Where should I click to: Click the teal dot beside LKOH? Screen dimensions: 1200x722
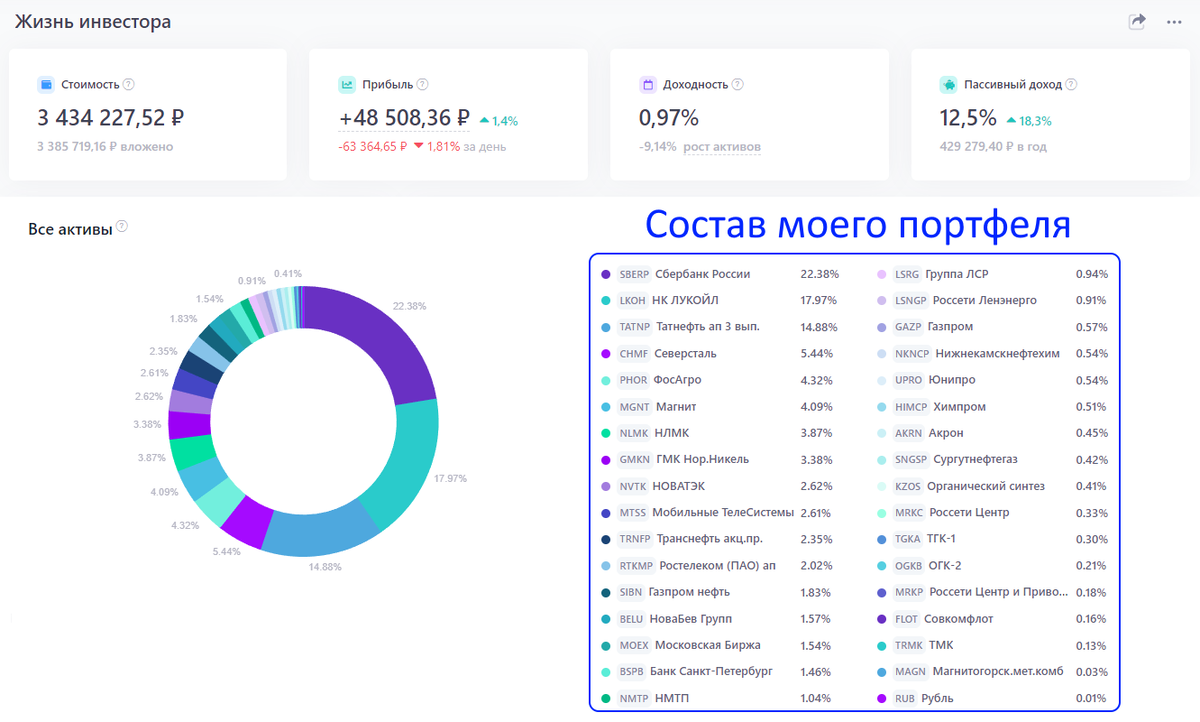click(x=606, y=300)
